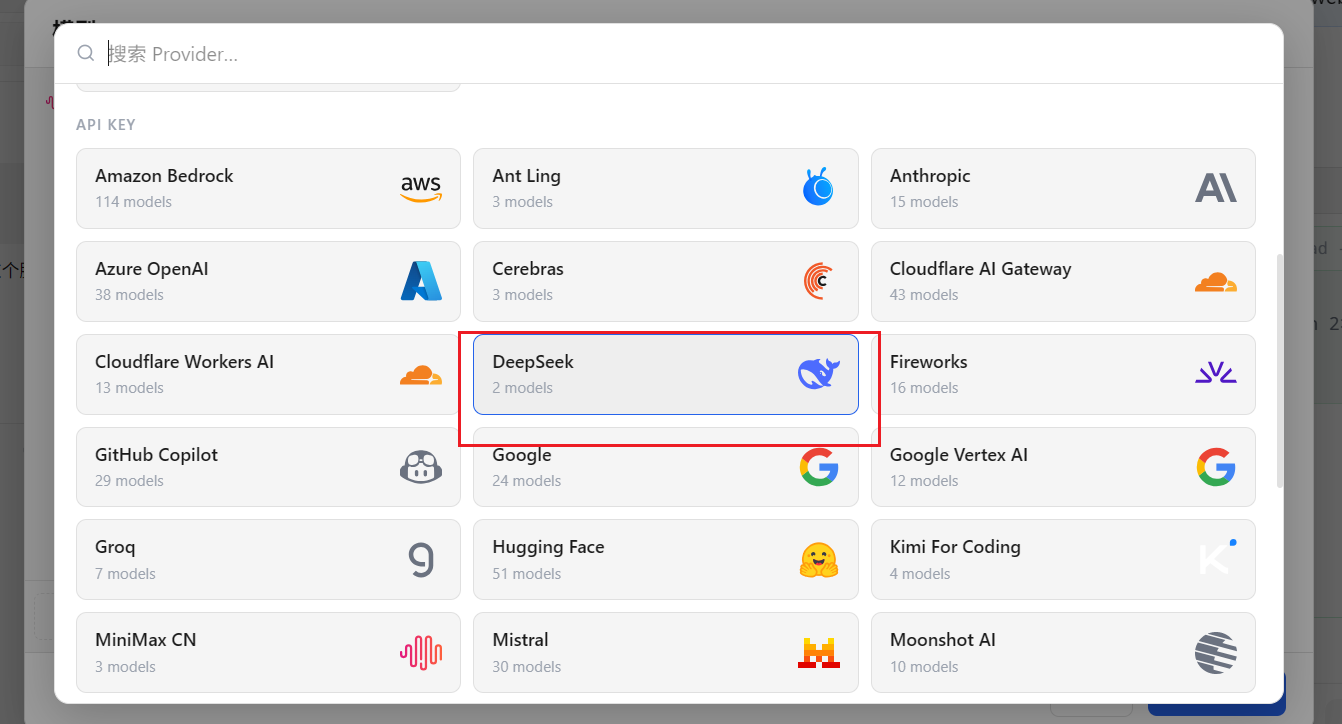Screen dimensions: 1342x724
Task: Click the DeepSeek whale logo
Action: click(x=818, y=374)
